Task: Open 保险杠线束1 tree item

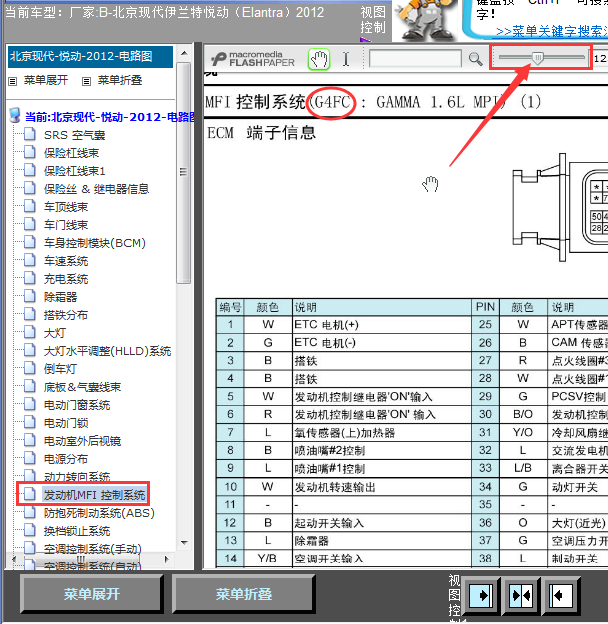Action: [x=74, y=171]
